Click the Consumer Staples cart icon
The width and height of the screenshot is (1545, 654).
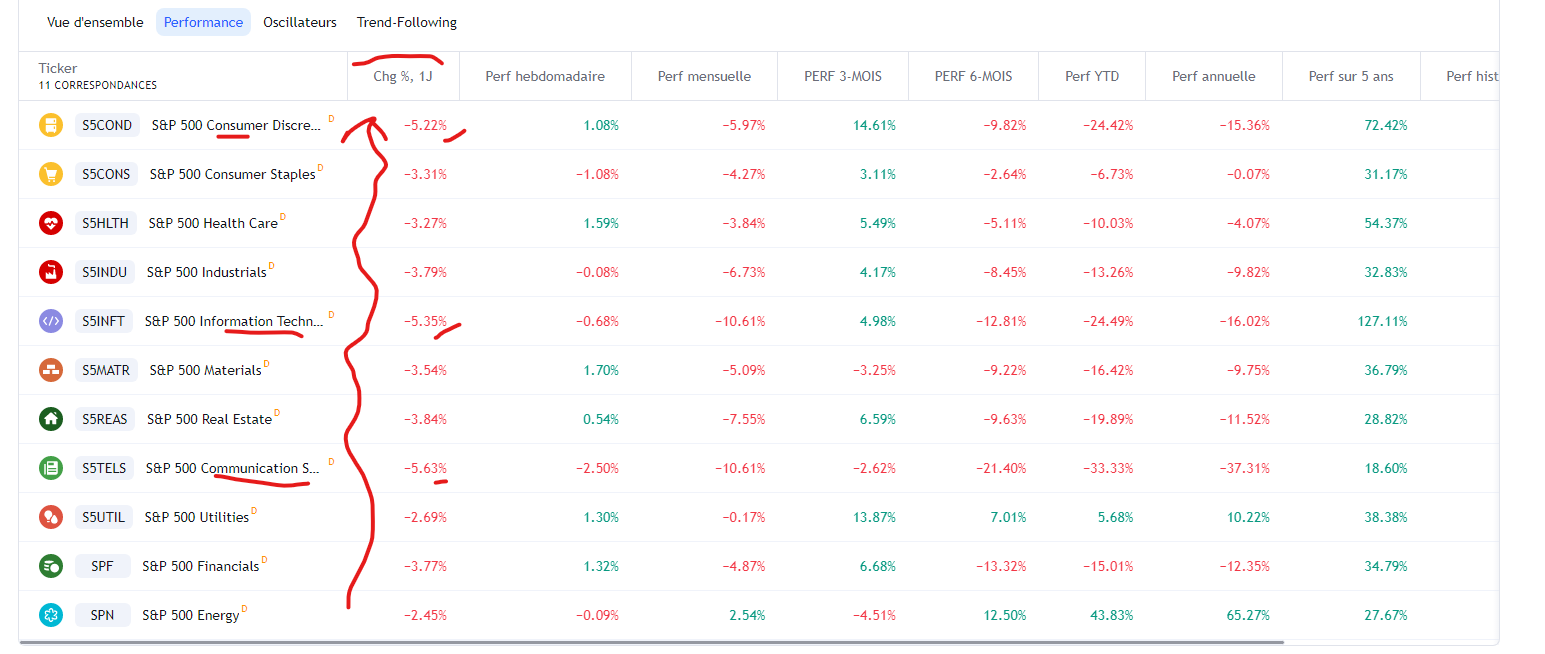click(x=50, y=174)
